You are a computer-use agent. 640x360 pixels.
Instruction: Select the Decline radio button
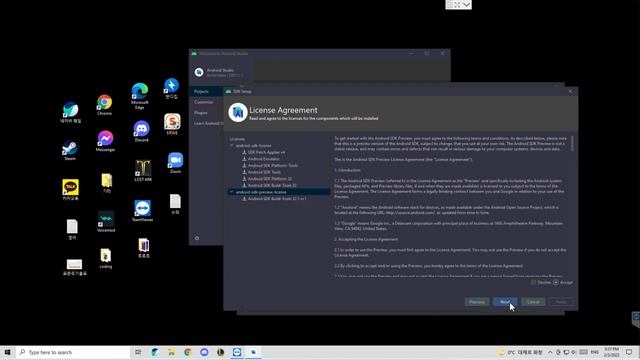coord(533,282)
